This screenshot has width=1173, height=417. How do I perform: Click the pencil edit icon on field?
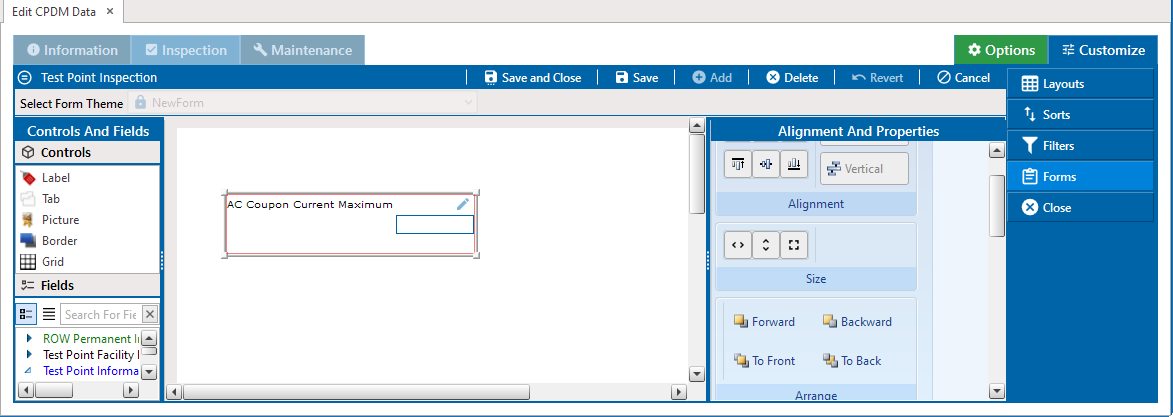[463, 204]
